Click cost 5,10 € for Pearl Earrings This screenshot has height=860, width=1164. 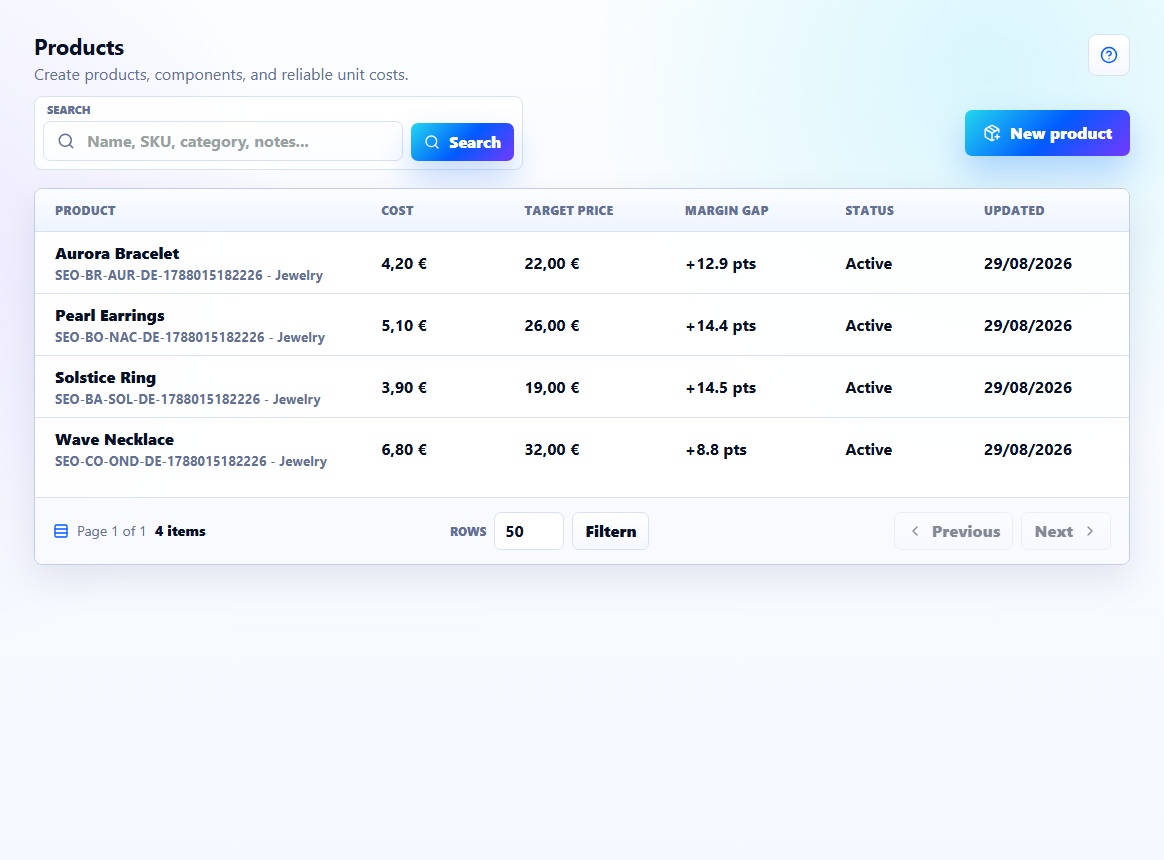[x=404, y=325]
